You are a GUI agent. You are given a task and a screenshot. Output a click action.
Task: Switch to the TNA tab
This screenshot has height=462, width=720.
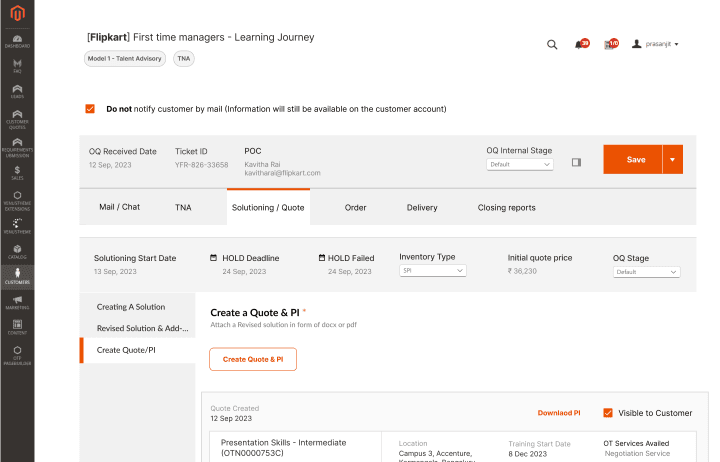point(183,207)
